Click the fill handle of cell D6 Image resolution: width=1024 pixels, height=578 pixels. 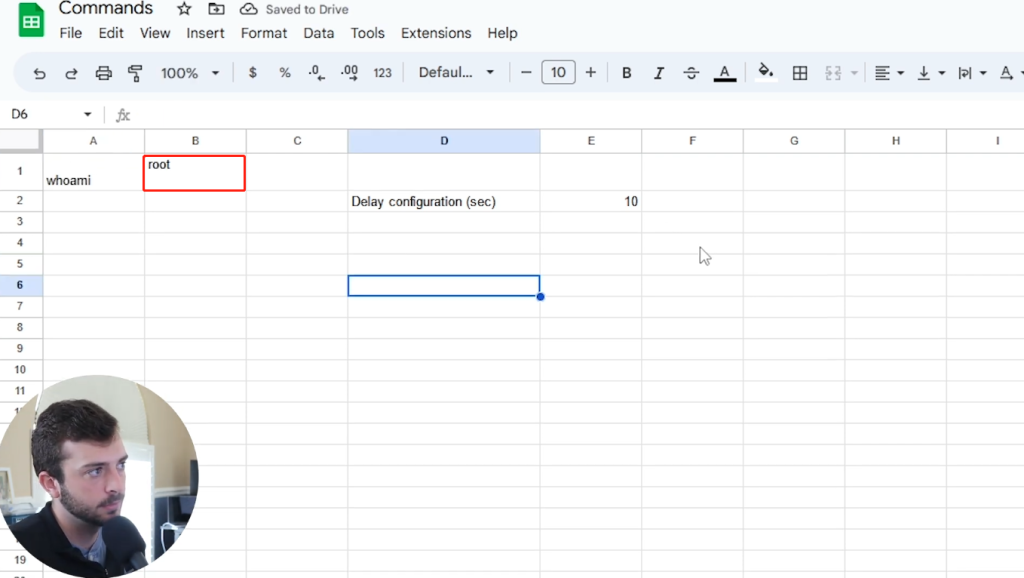pyautogui.click(x=540, y=297)
